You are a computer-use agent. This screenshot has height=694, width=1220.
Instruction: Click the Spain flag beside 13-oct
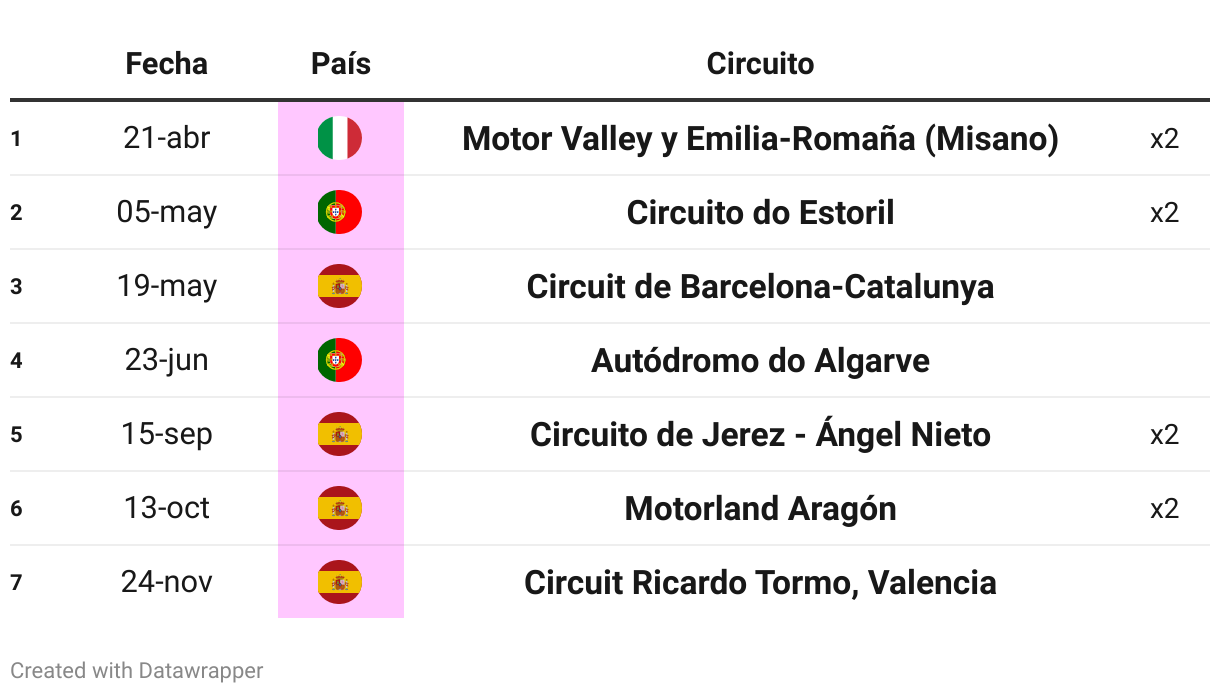click(340, 508)
